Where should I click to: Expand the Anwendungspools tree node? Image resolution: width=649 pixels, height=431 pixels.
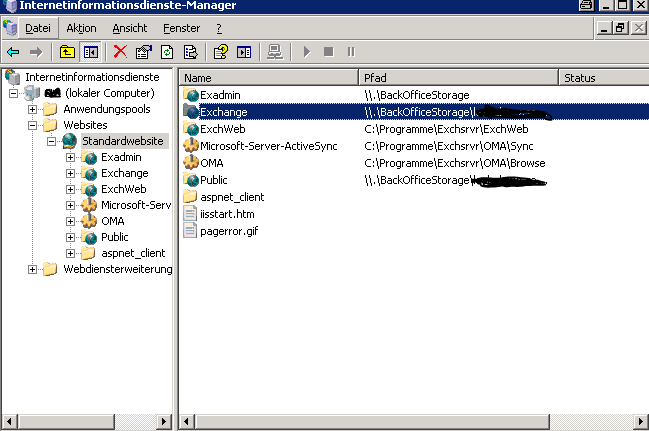[33, 109]
